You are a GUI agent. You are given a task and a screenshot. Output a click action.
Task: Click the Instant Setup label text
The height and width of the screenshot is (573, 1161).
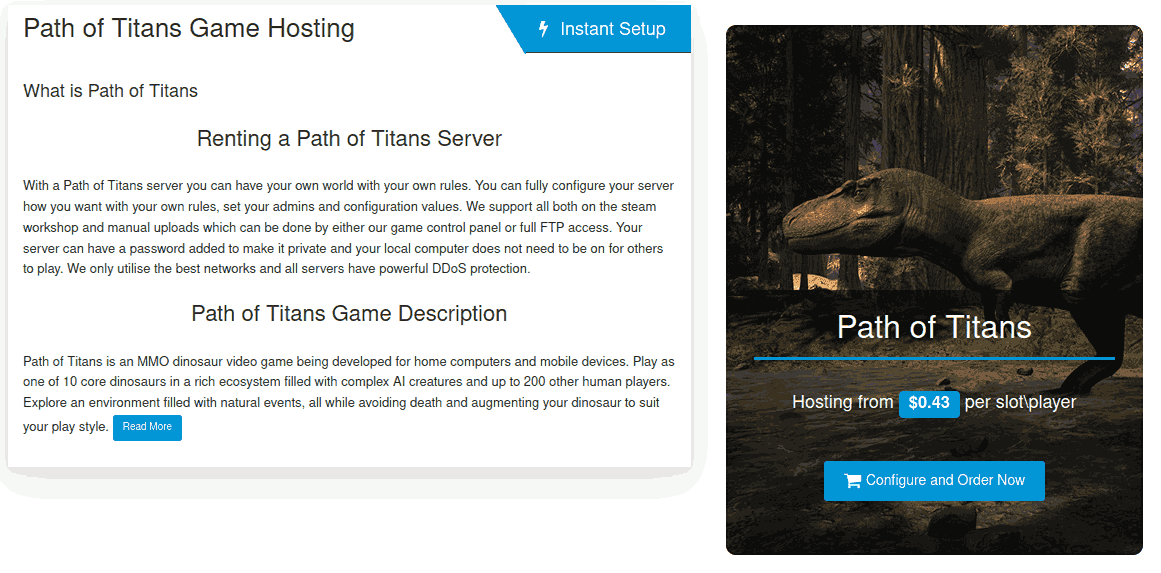pos(612,29)
